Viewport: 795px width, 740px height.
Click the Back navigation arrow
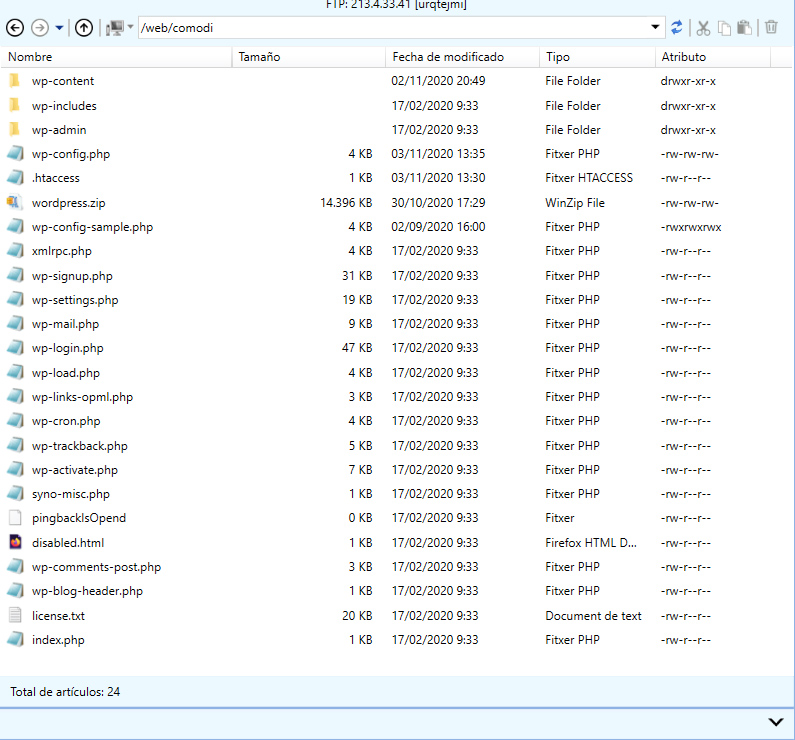coord(15,28)
